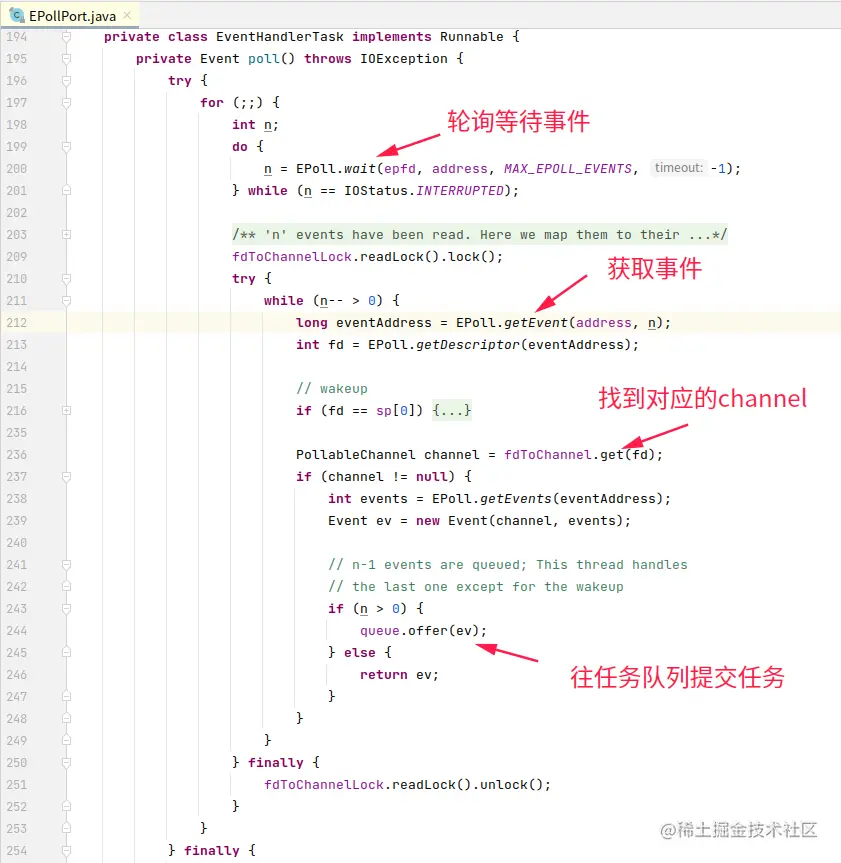
Task: Collapse the if (n > 0) block at line 243
Action: pyautogui.click(x=66, y=609)
